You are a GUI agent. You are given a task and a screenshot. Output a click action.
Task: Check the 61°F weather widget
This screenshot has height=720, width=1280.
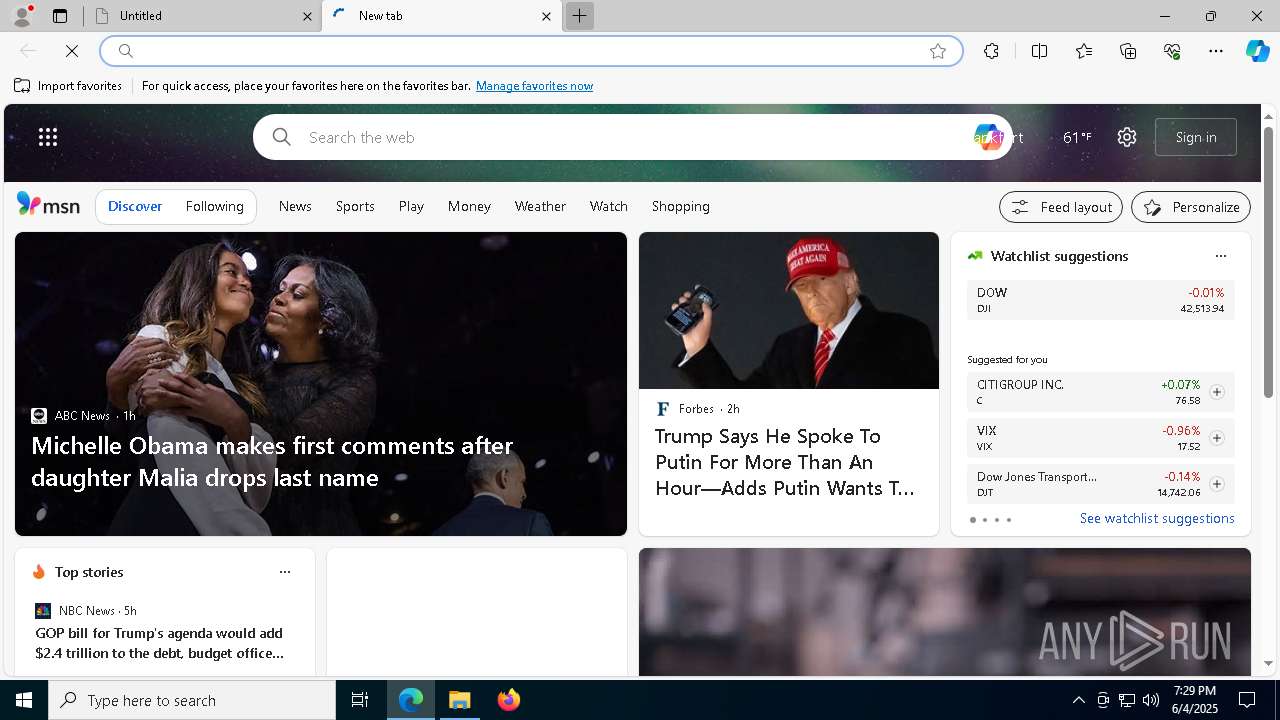tap(1077, 137)
